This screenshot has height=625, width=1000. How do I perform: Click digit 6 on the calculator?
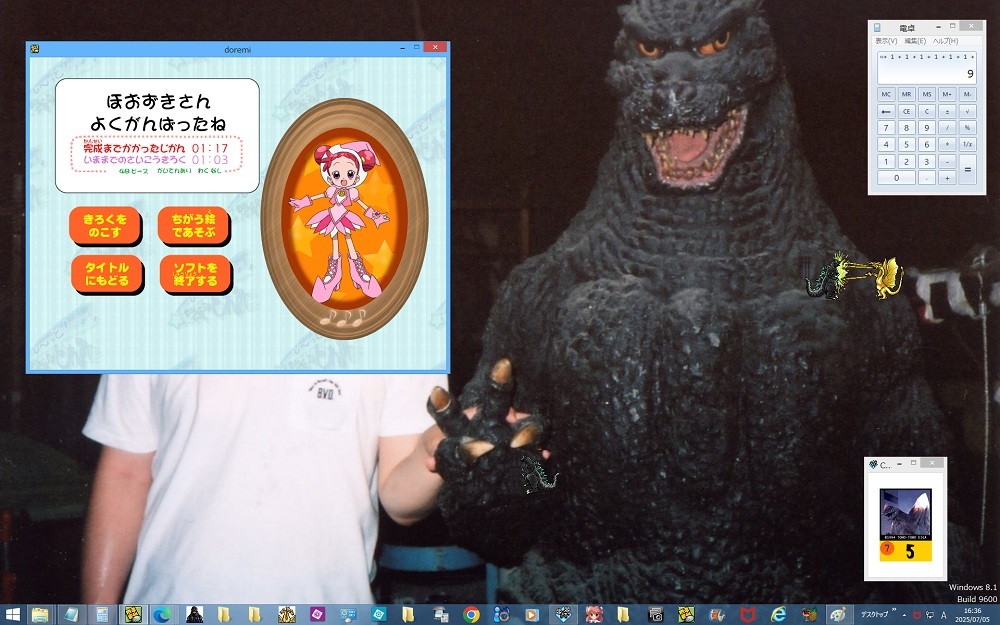[927, 144]
